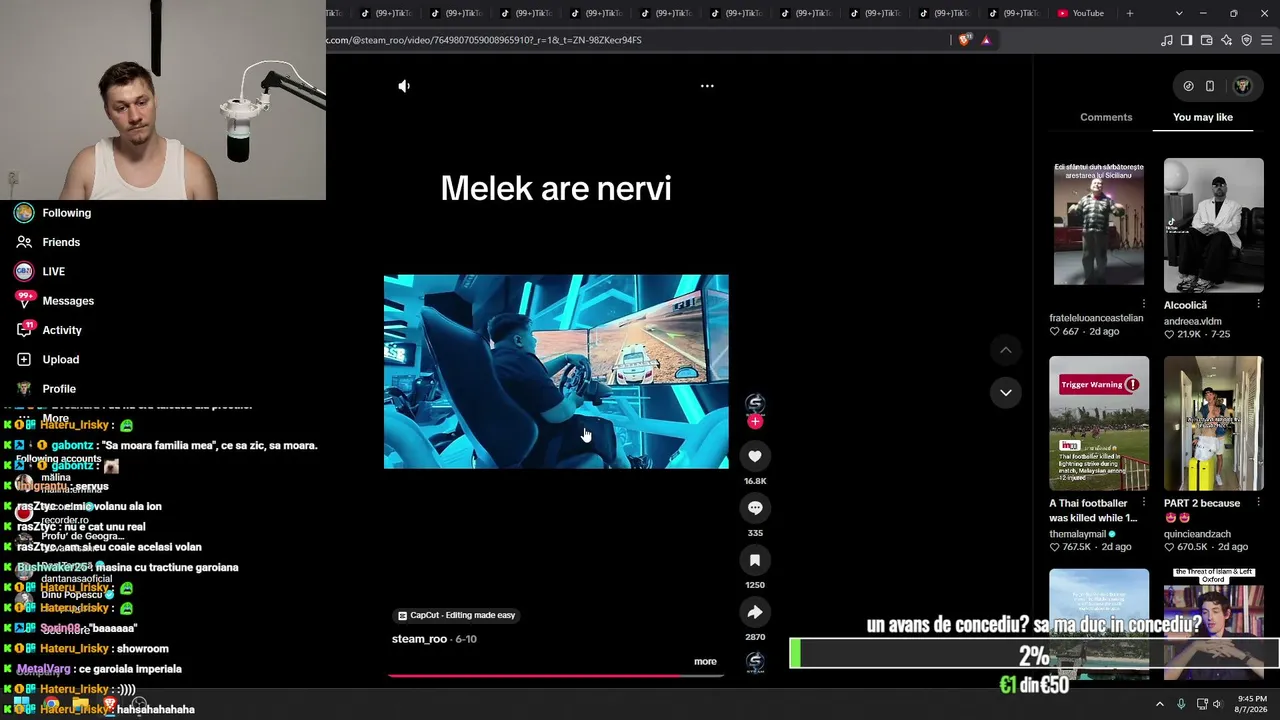Open the Brave Wallet icon
This screenshot has width=1280, height=720.
pos(1207,40)
